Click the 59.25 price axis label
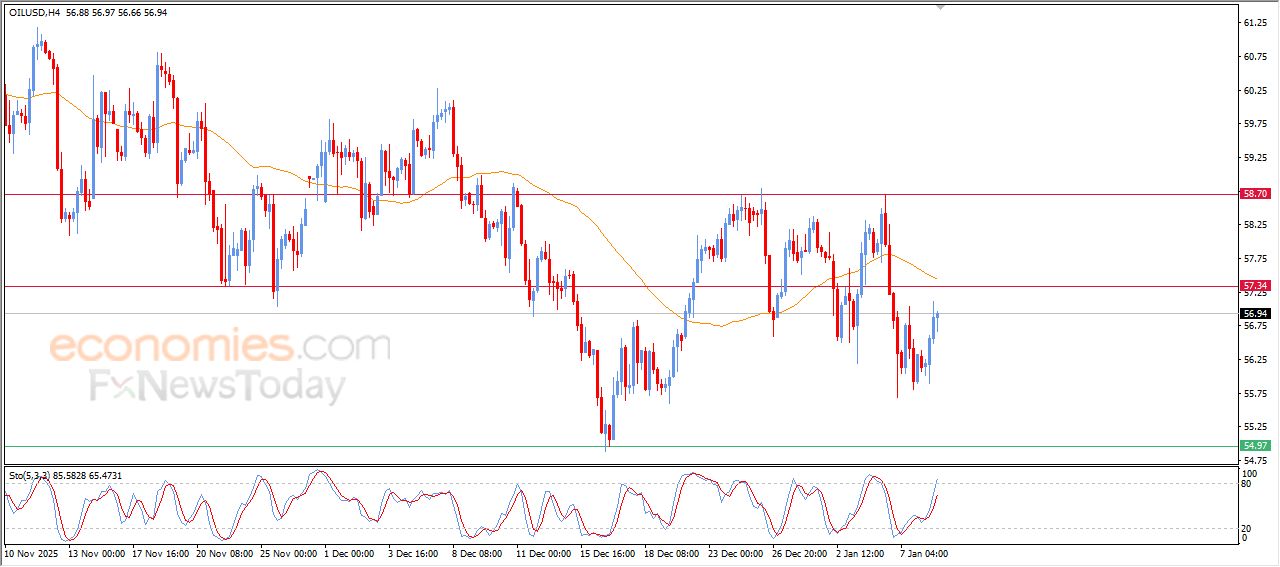 pos(1253,158)
